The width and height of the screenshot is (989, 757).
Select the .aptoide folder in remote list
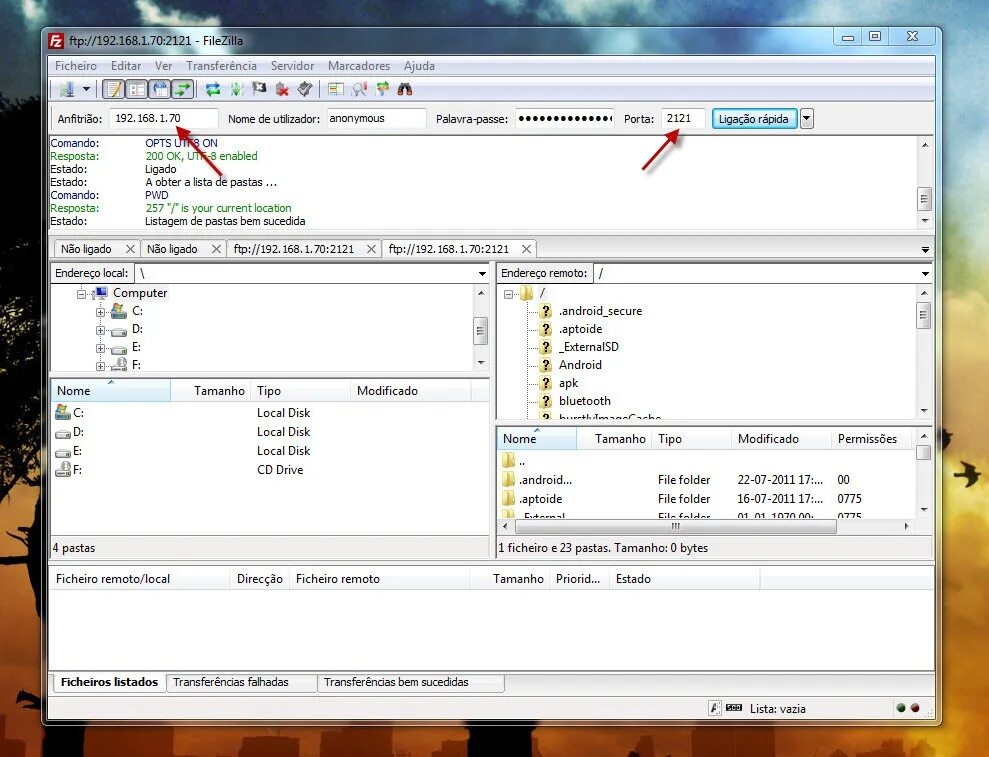(x=705, y=499)
